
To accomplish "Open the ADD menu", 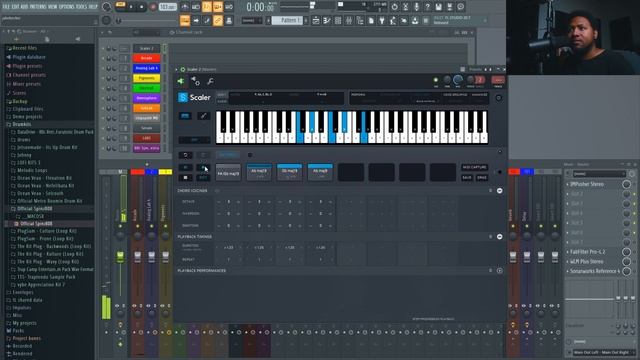I will [24, 7].
